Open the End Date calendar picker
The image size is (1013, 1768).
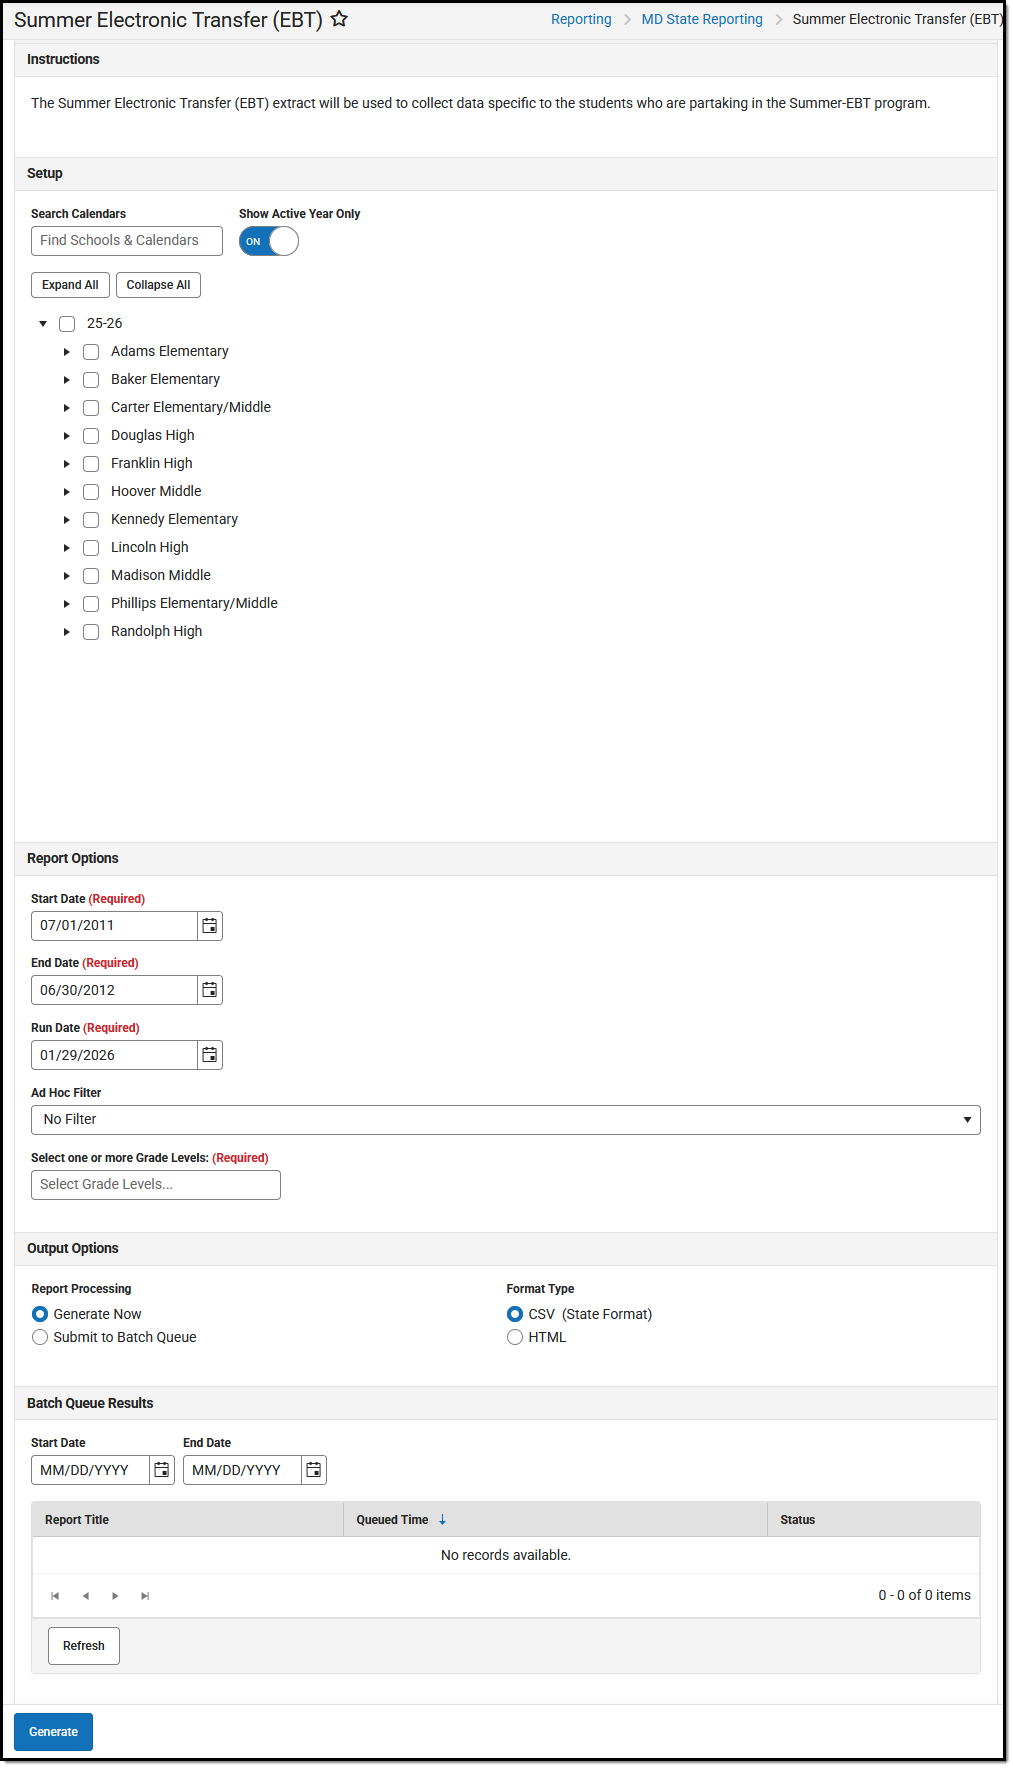209,989
